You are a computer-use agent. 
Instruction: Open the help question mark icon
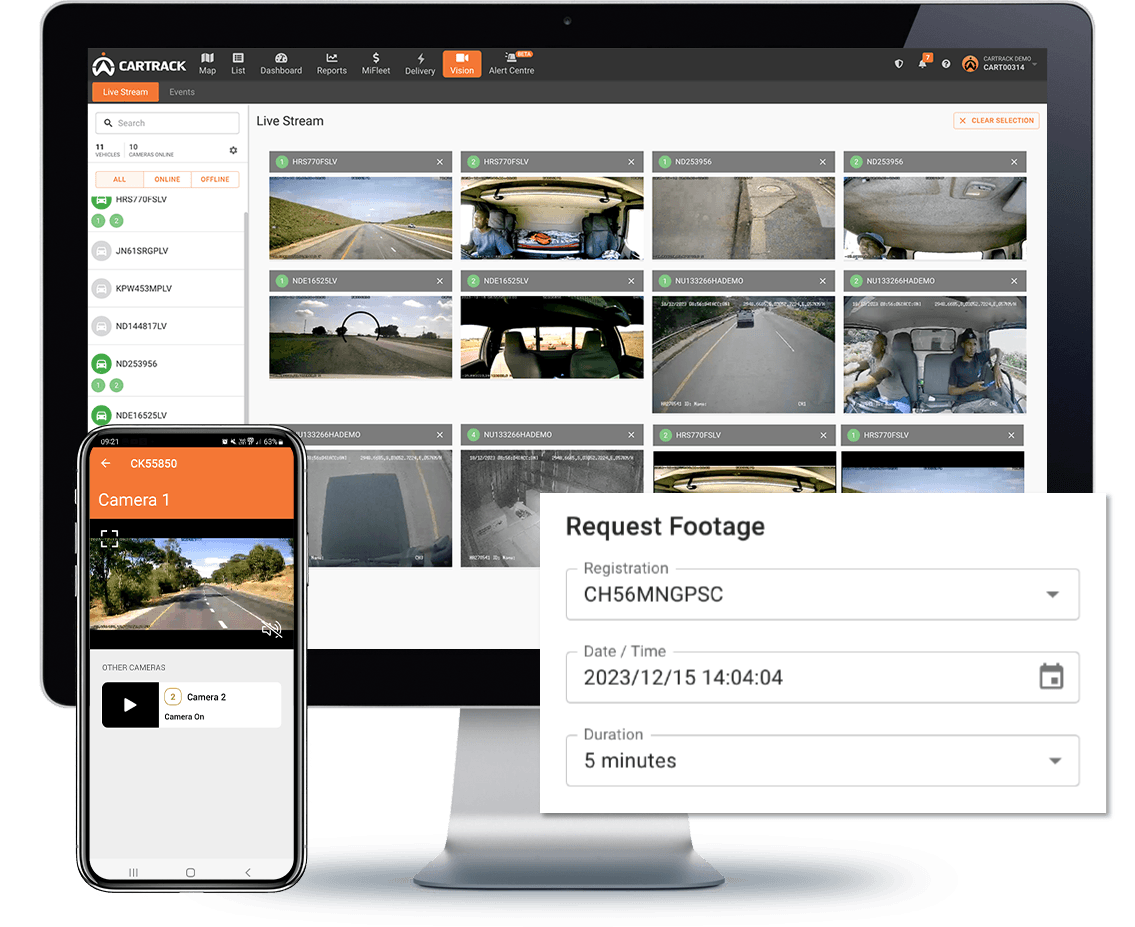pyautogui.click(x=946, y=64)
